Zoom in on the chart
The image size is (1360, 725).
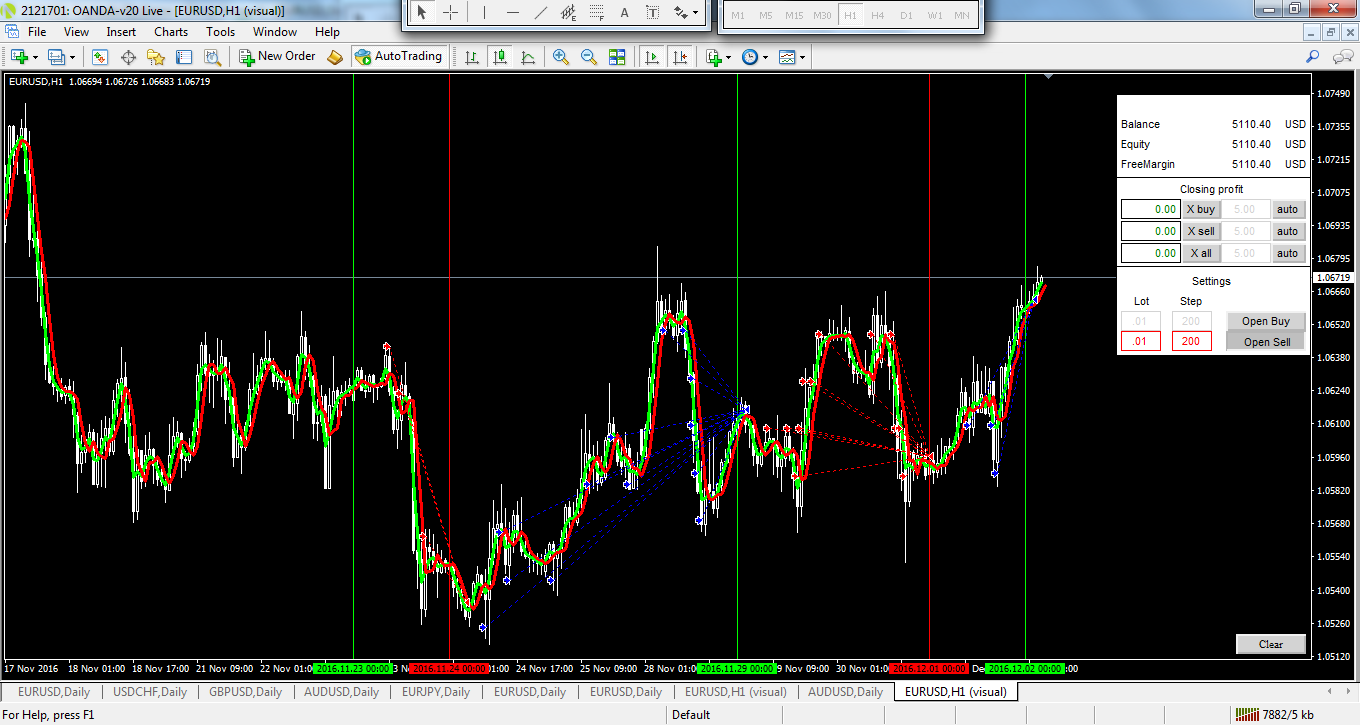561,57
